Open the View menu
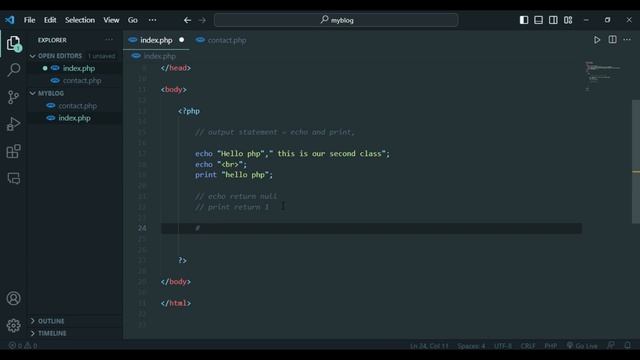640x360 pixels. tap(111, 20)
